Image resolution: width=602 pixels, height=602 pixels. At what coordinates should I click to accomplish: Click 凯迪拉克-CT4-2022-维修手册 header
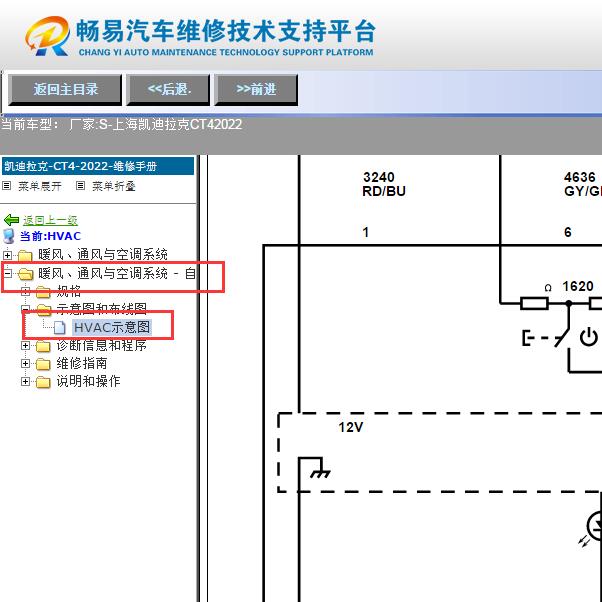[98, 166]
